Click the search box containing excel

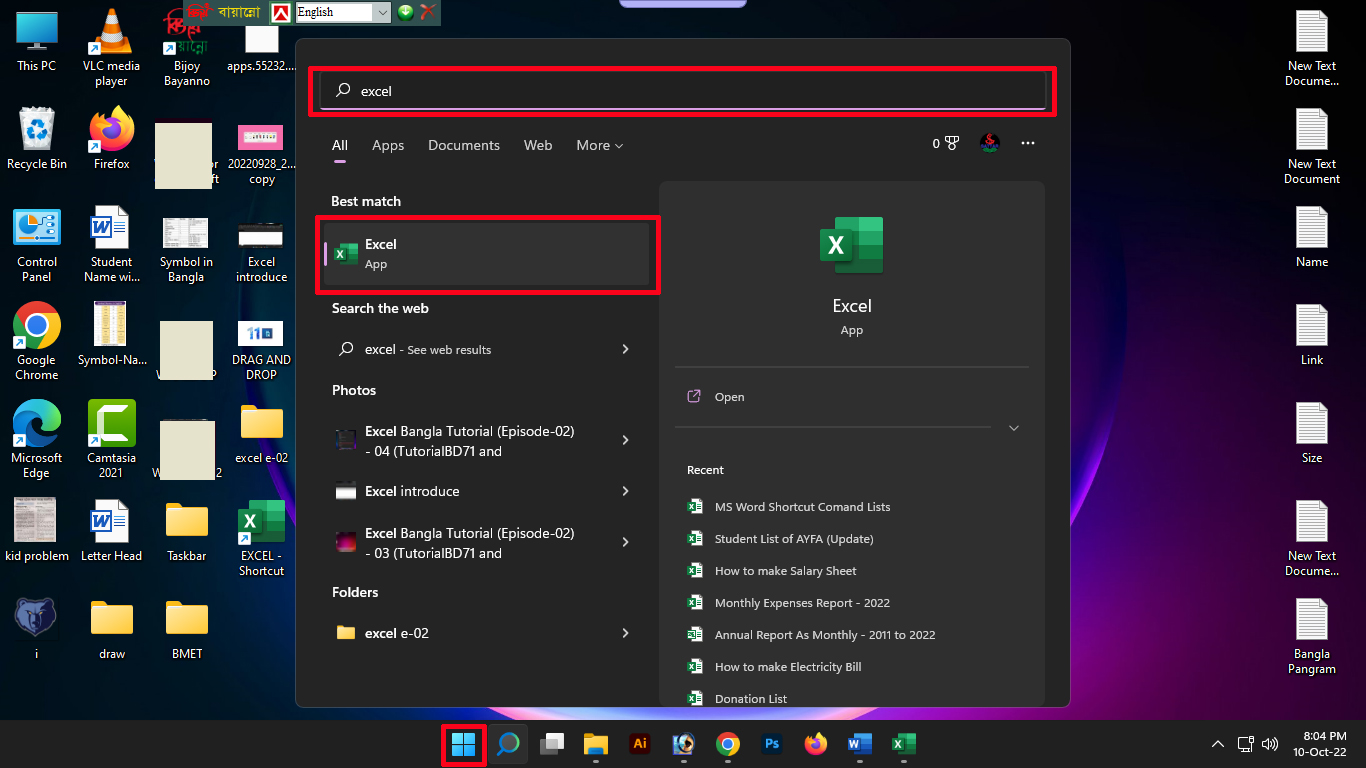tap(683, 91)
